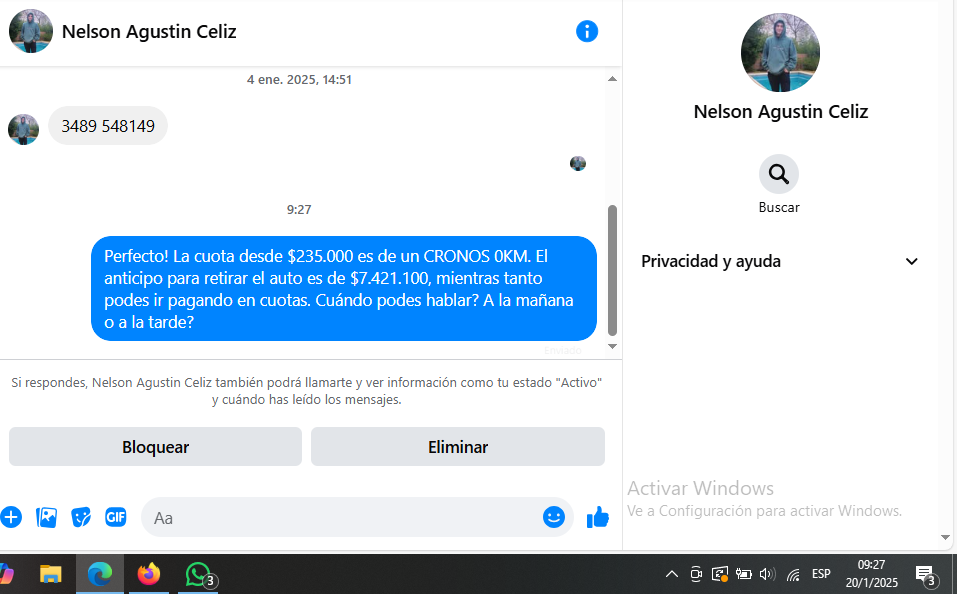Send a thumbs-up like
This screenshot has width=957, height=594.
(x=598, y=517)
